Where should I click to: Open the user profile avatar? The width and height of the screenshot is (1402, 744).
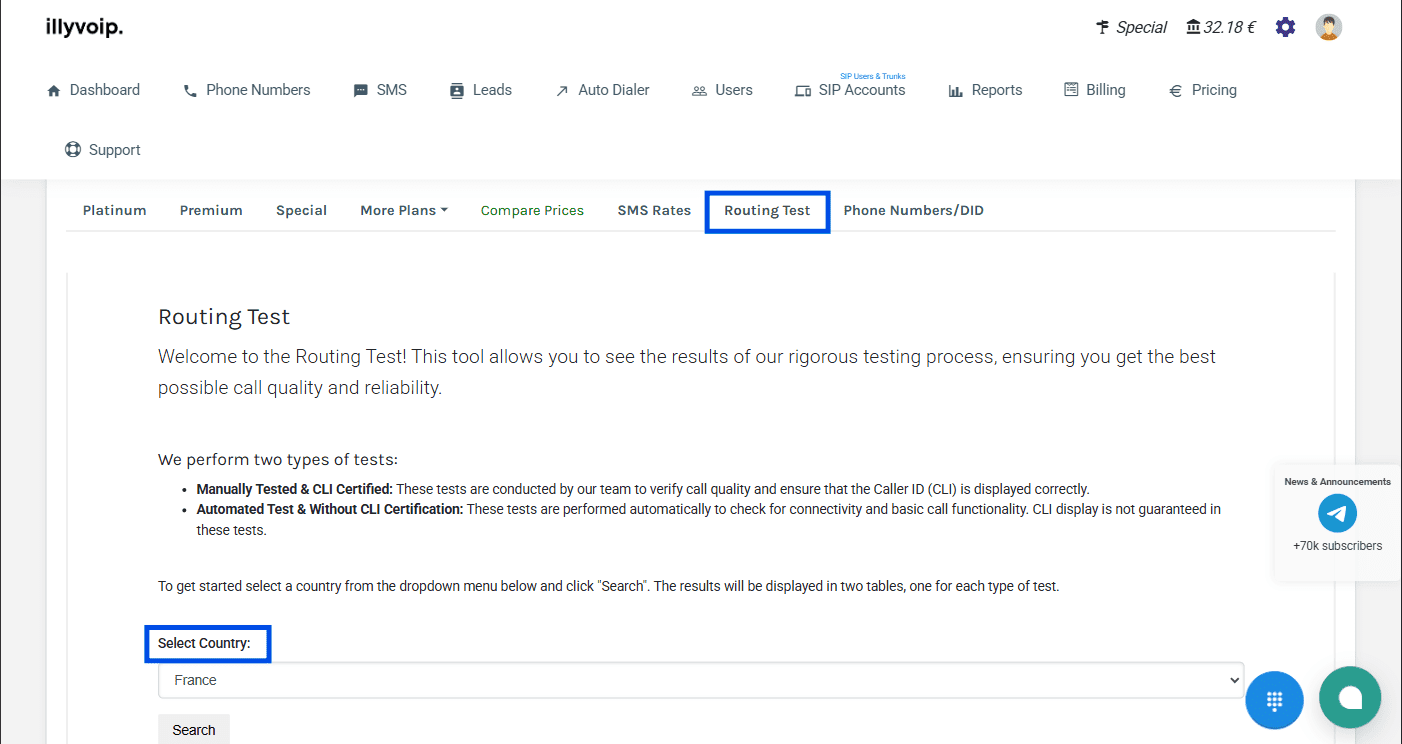coord(1328,27)
